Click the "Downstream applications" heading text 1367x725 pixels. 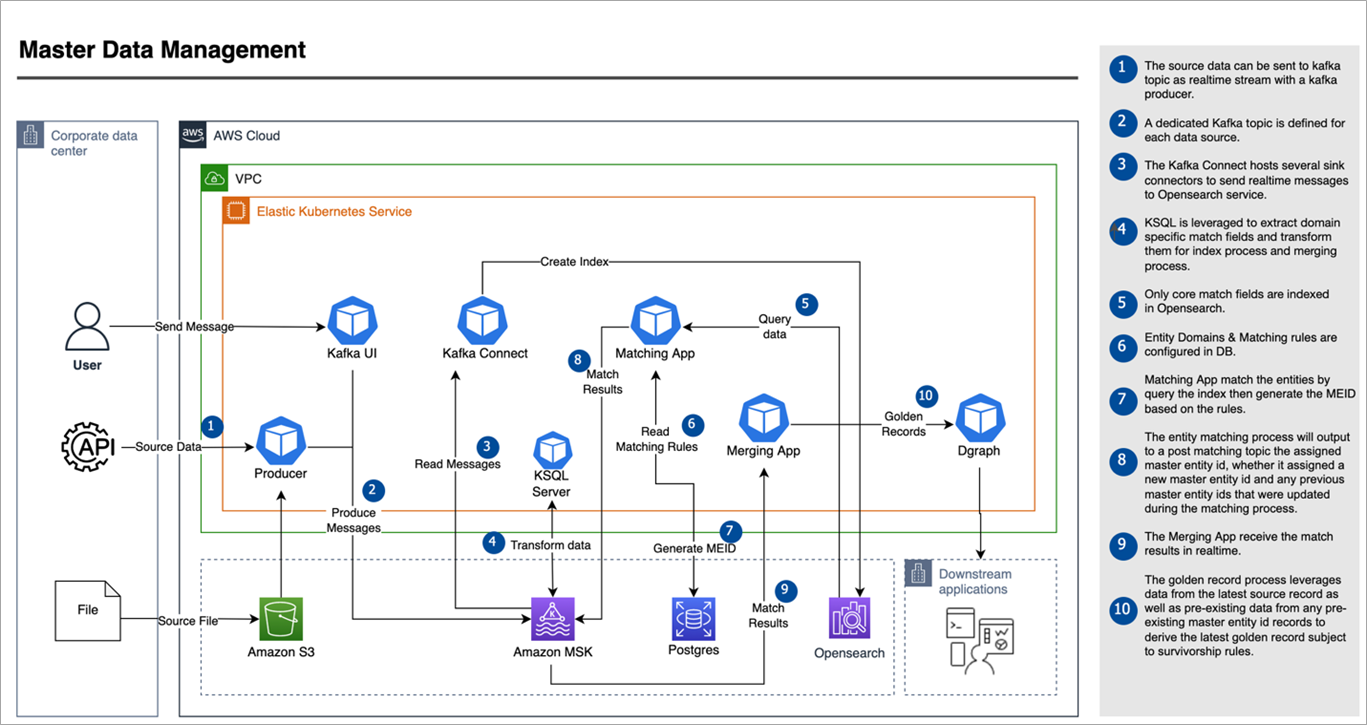coord(975,582)
